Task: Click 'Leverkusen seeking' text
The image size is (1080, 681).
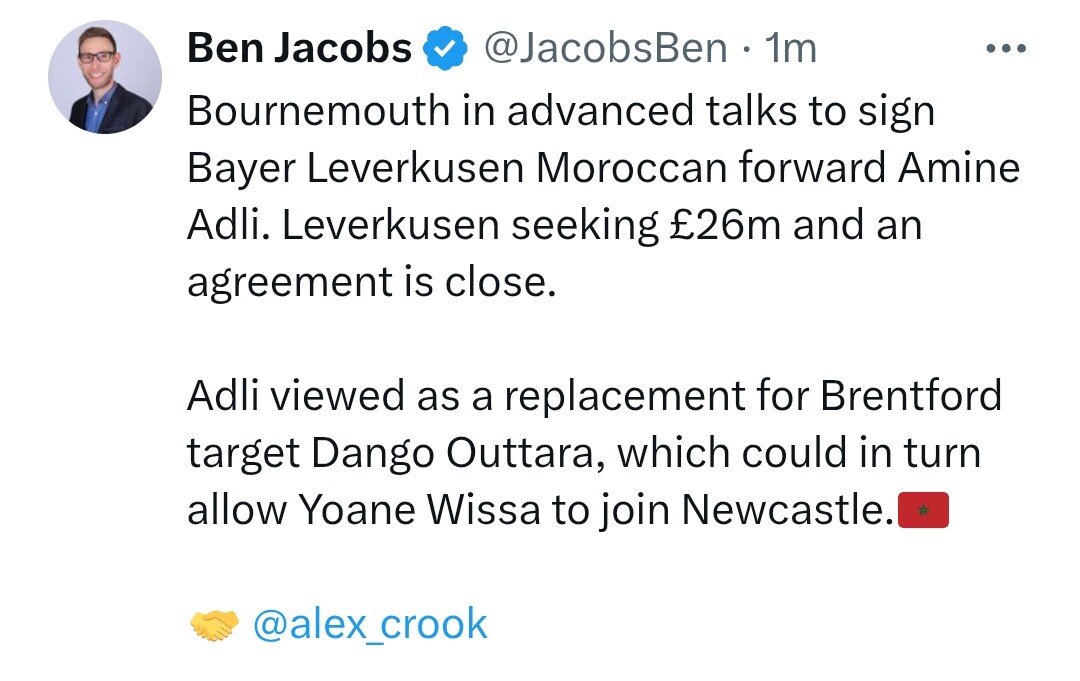Action: [x=470, y=225]
